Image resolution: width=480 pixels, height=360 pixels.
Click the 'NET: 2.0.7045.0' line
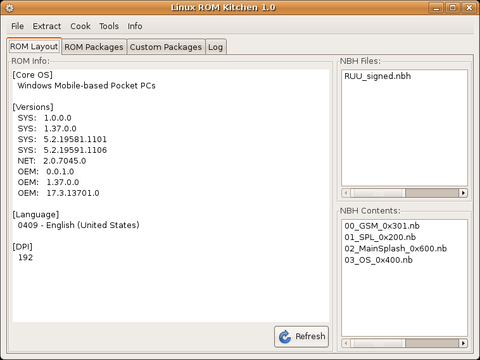point(52,161)
